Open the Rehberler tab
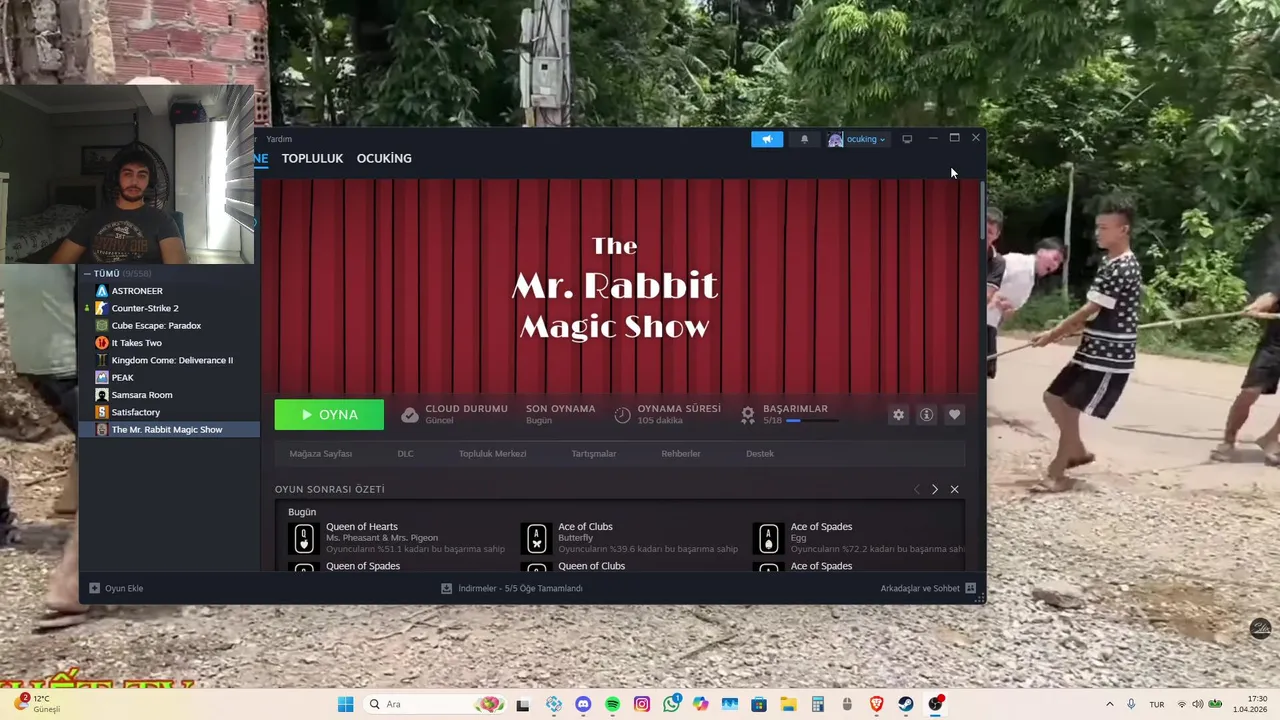Viewport: 1280px width, 720px height. 681,454
